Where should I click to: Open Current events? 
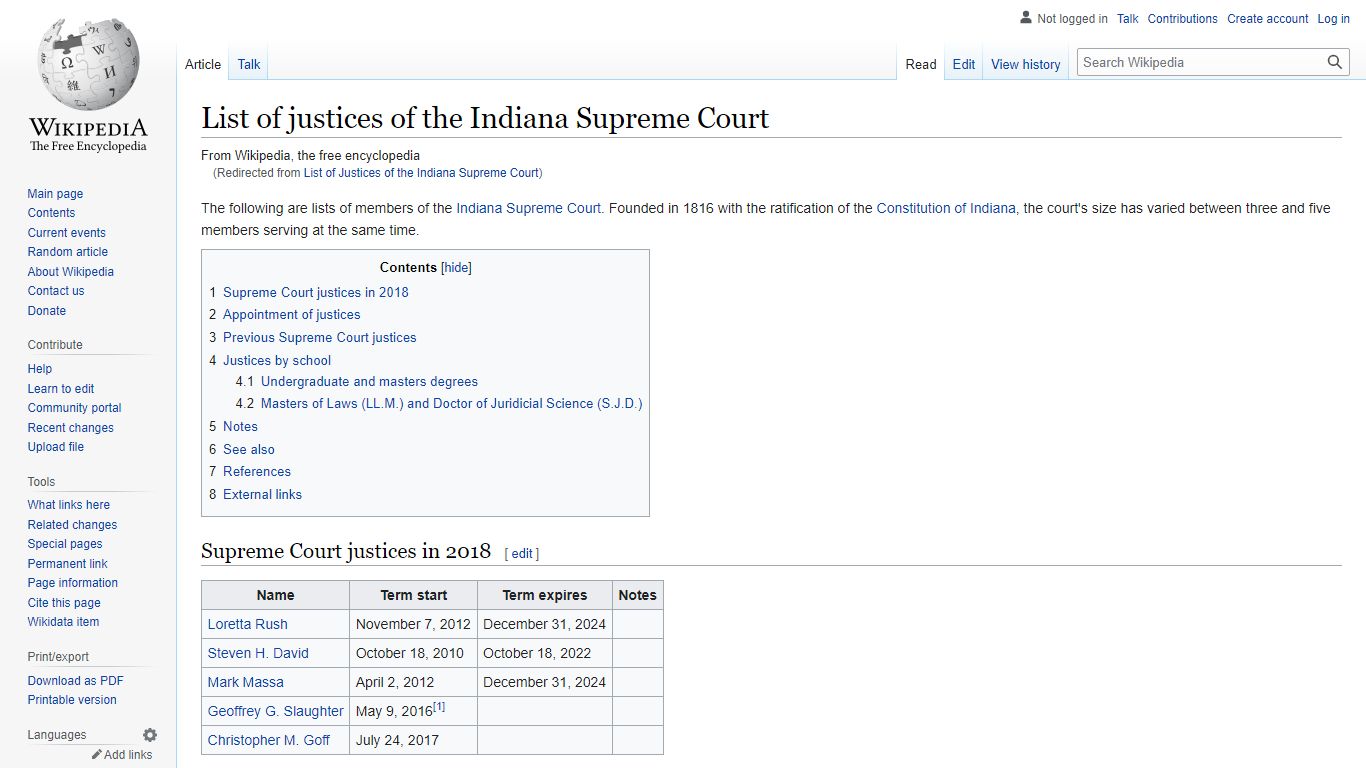click(66, 233)
